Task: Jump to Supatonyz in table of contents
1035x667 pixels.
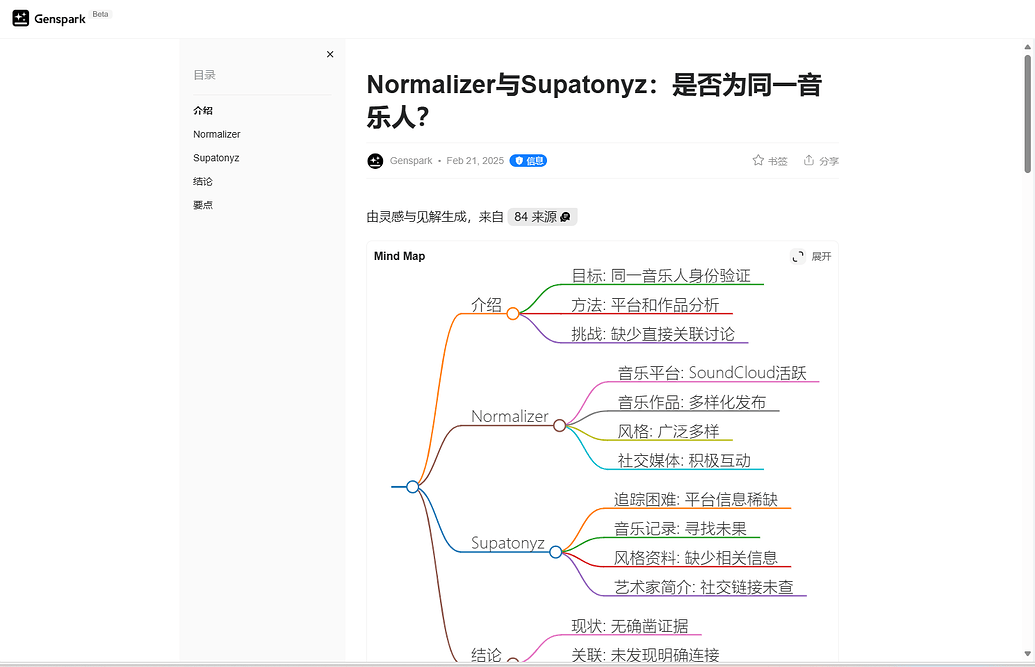Action: pyautogui.click(x=216, y=158)
